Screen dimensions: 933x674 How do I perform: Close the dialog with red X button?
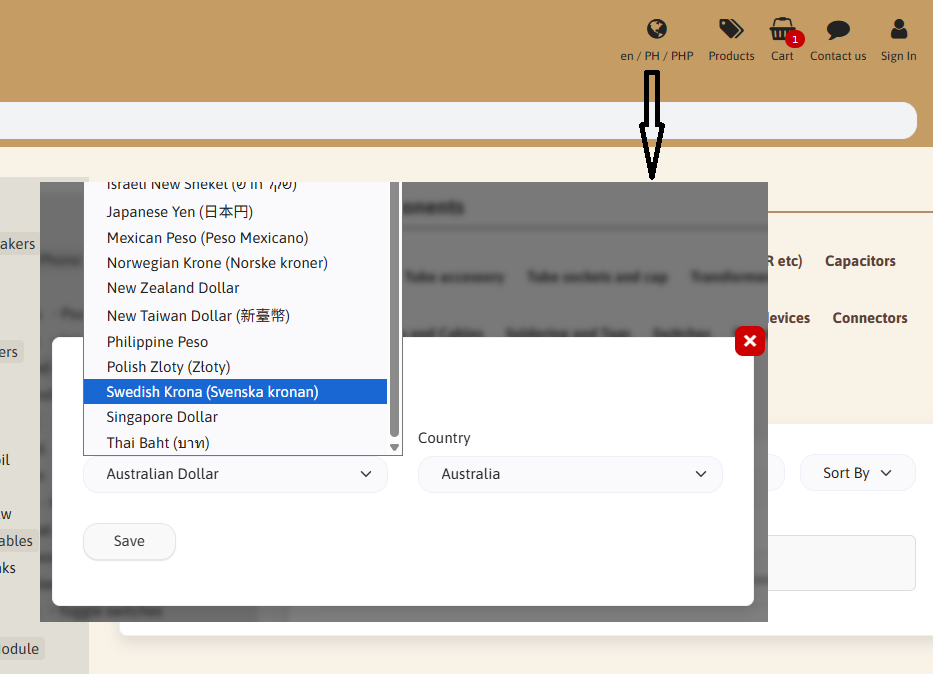coord(749,342)
